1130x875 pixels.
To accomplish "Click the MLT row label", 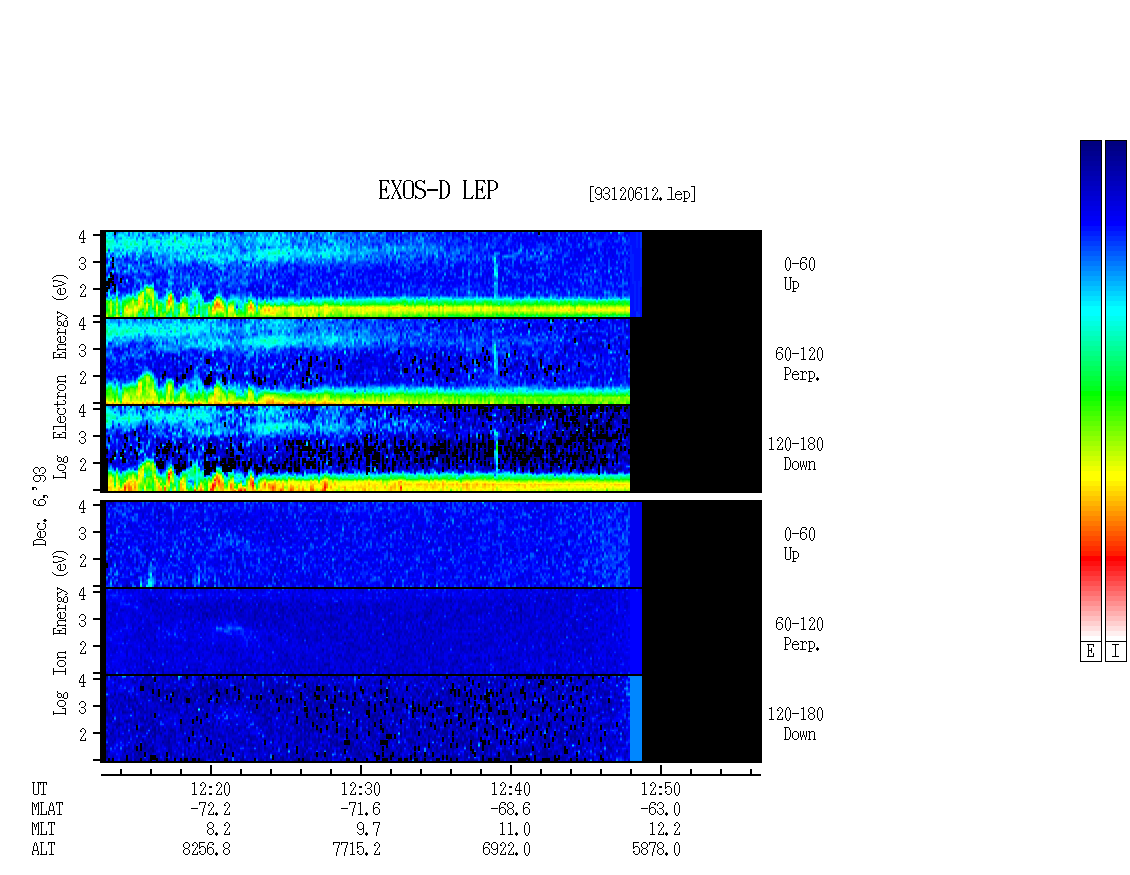I will pos(43,830).
